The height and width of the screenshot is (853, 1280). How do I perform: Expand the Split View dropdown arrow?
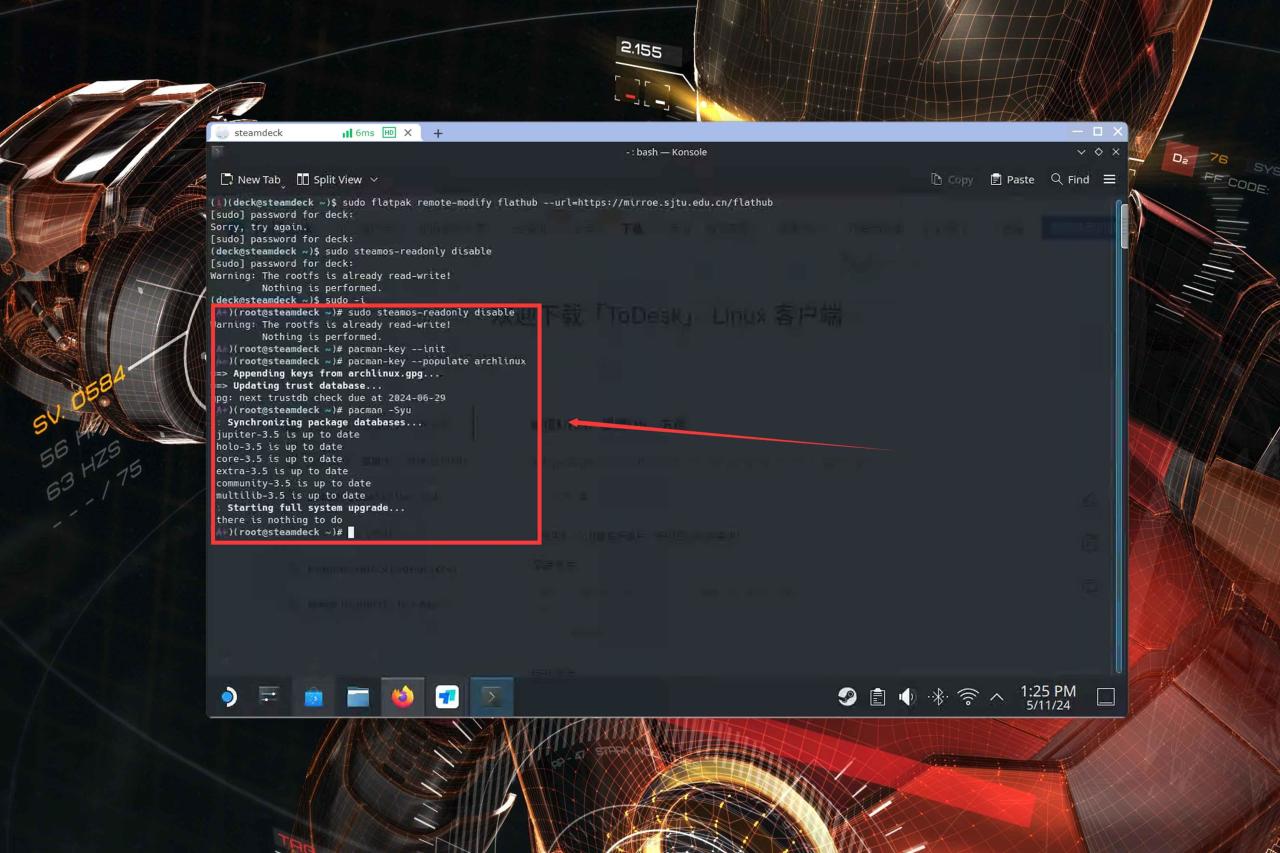(x=374, y=179)
